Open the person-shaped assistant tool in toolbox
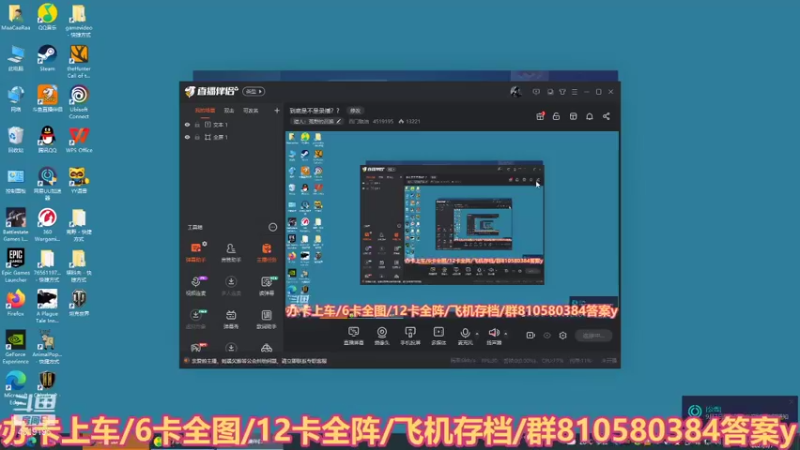800x450 pixels. 231,253
